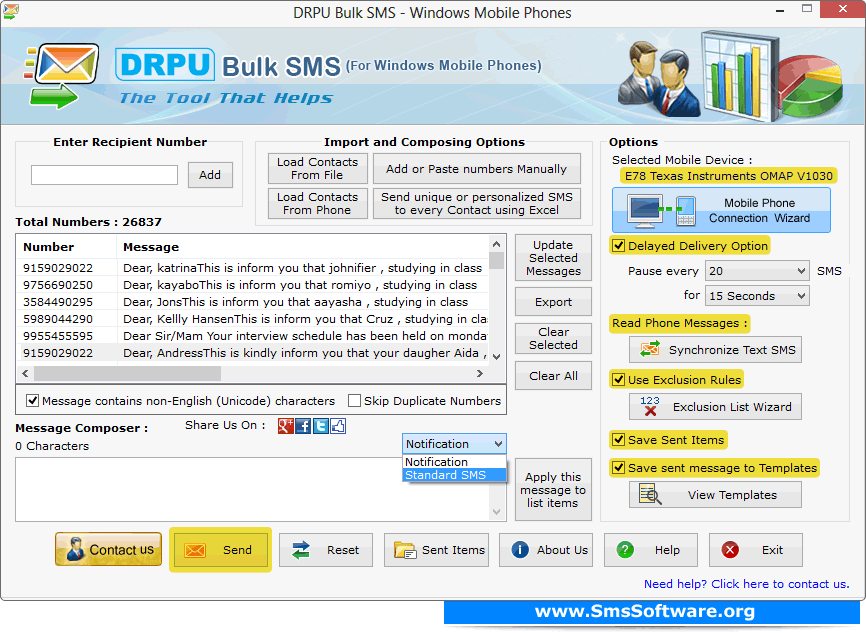Click Send unique or personalized SMS using Excel
866x633 pixels.
click(x=477, y=204)
